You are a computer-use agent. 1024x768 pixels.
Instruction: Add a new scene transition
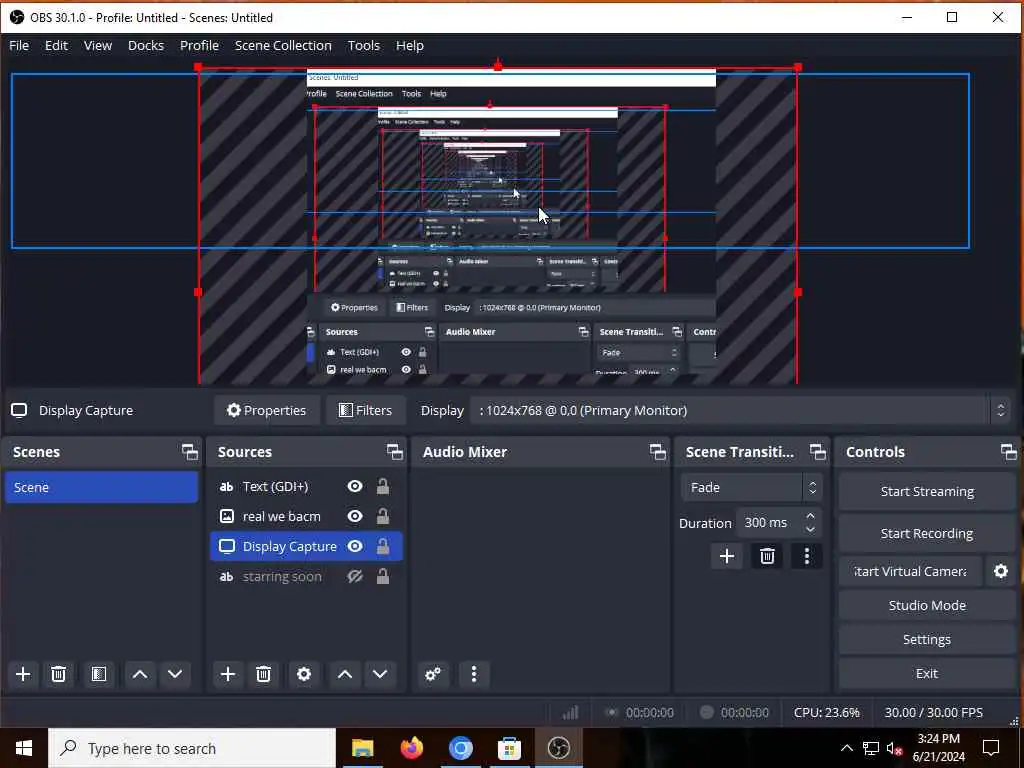[727, 556]
